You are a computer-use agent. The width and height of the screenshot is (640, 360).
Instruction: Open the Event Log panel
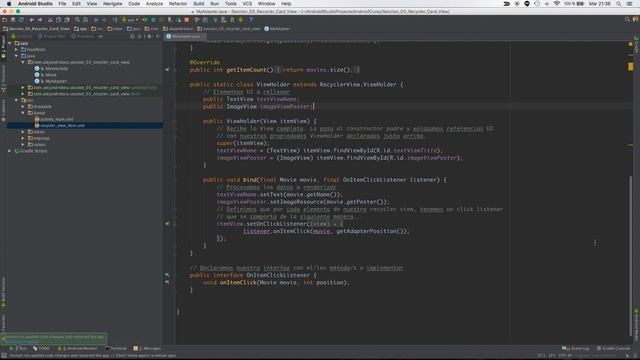(576, 349)
